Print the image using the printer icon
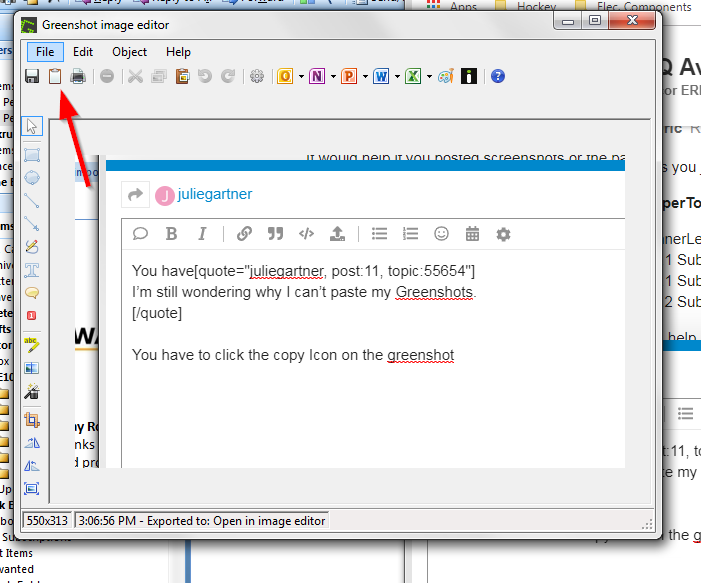 [78, 76]
